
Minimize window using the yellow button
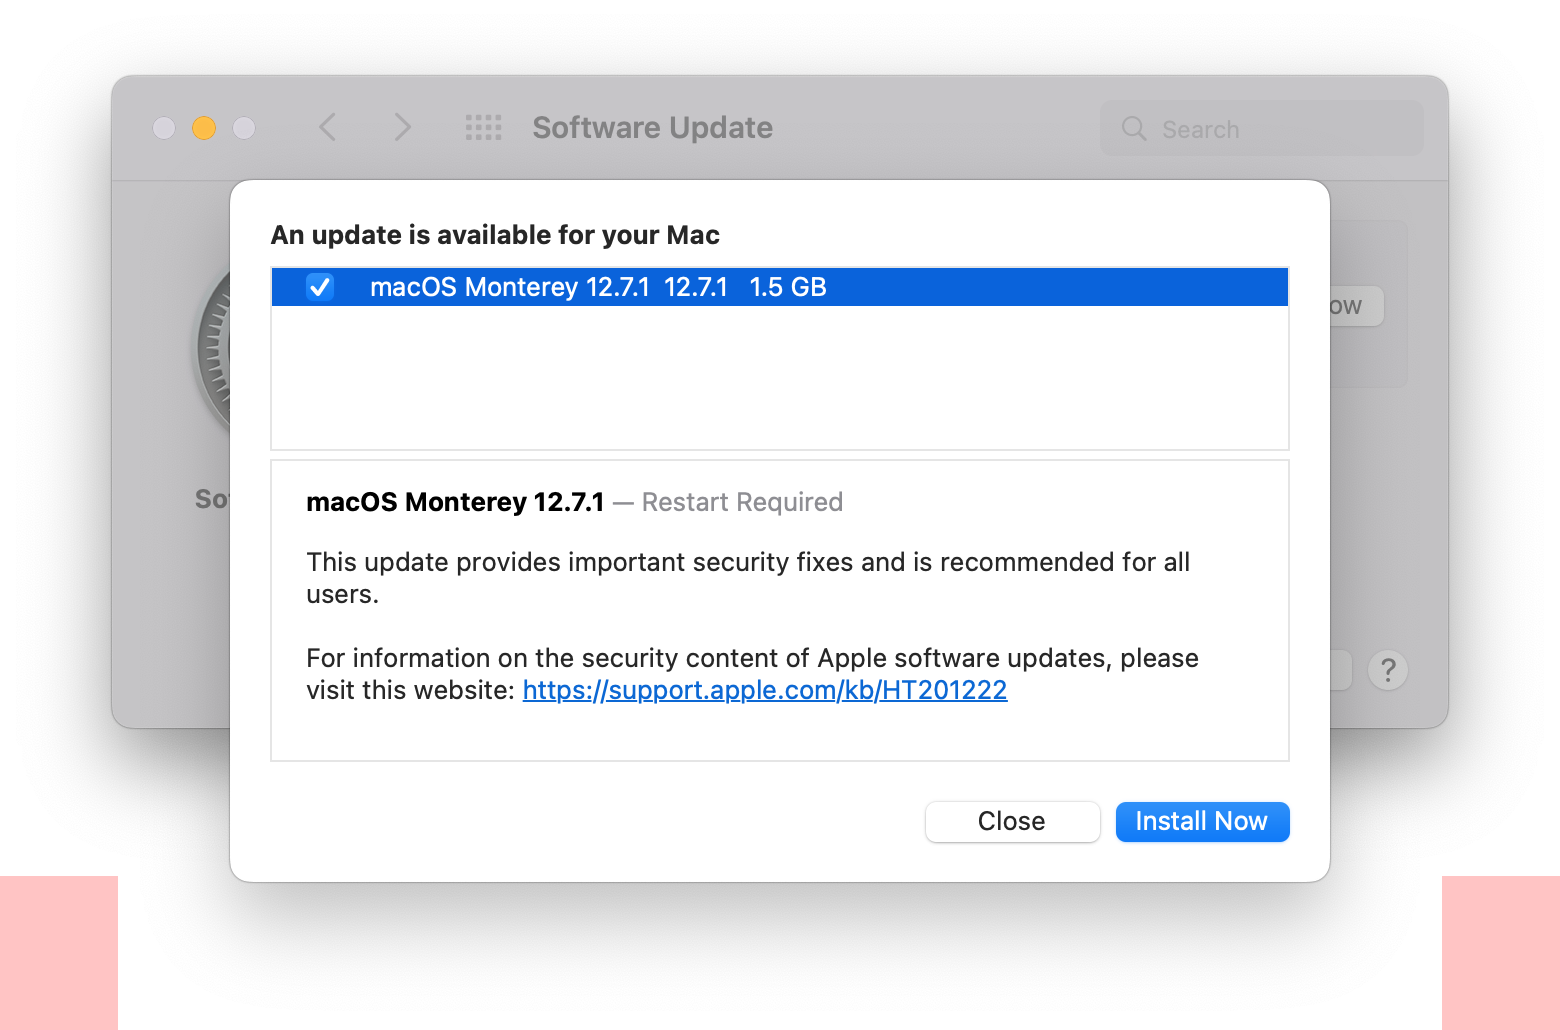click(x=204, y=128)
